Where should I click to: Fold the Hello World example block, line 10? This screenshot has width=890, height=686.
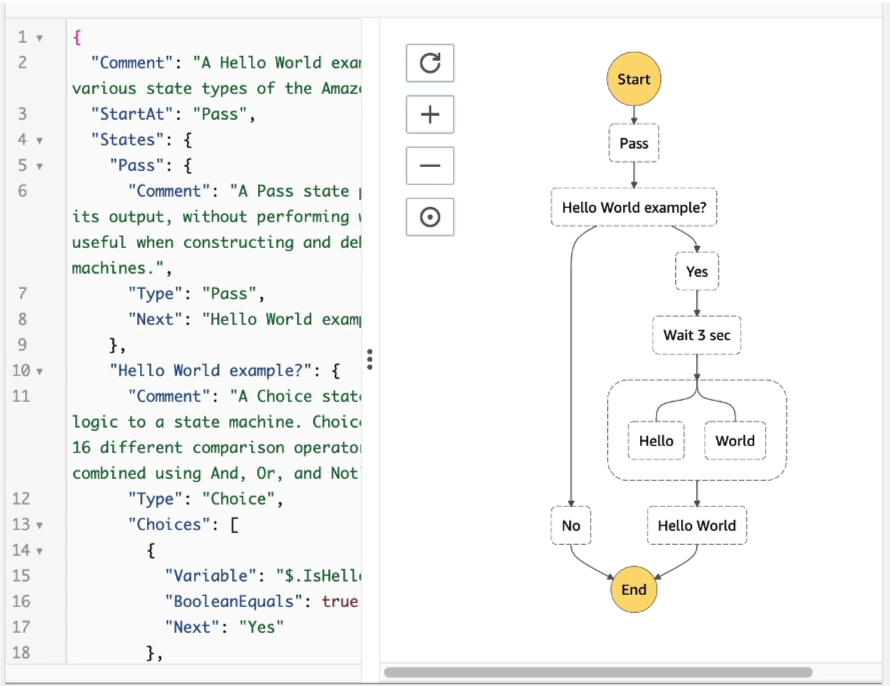pyautogui.click(x=40, y=372)
